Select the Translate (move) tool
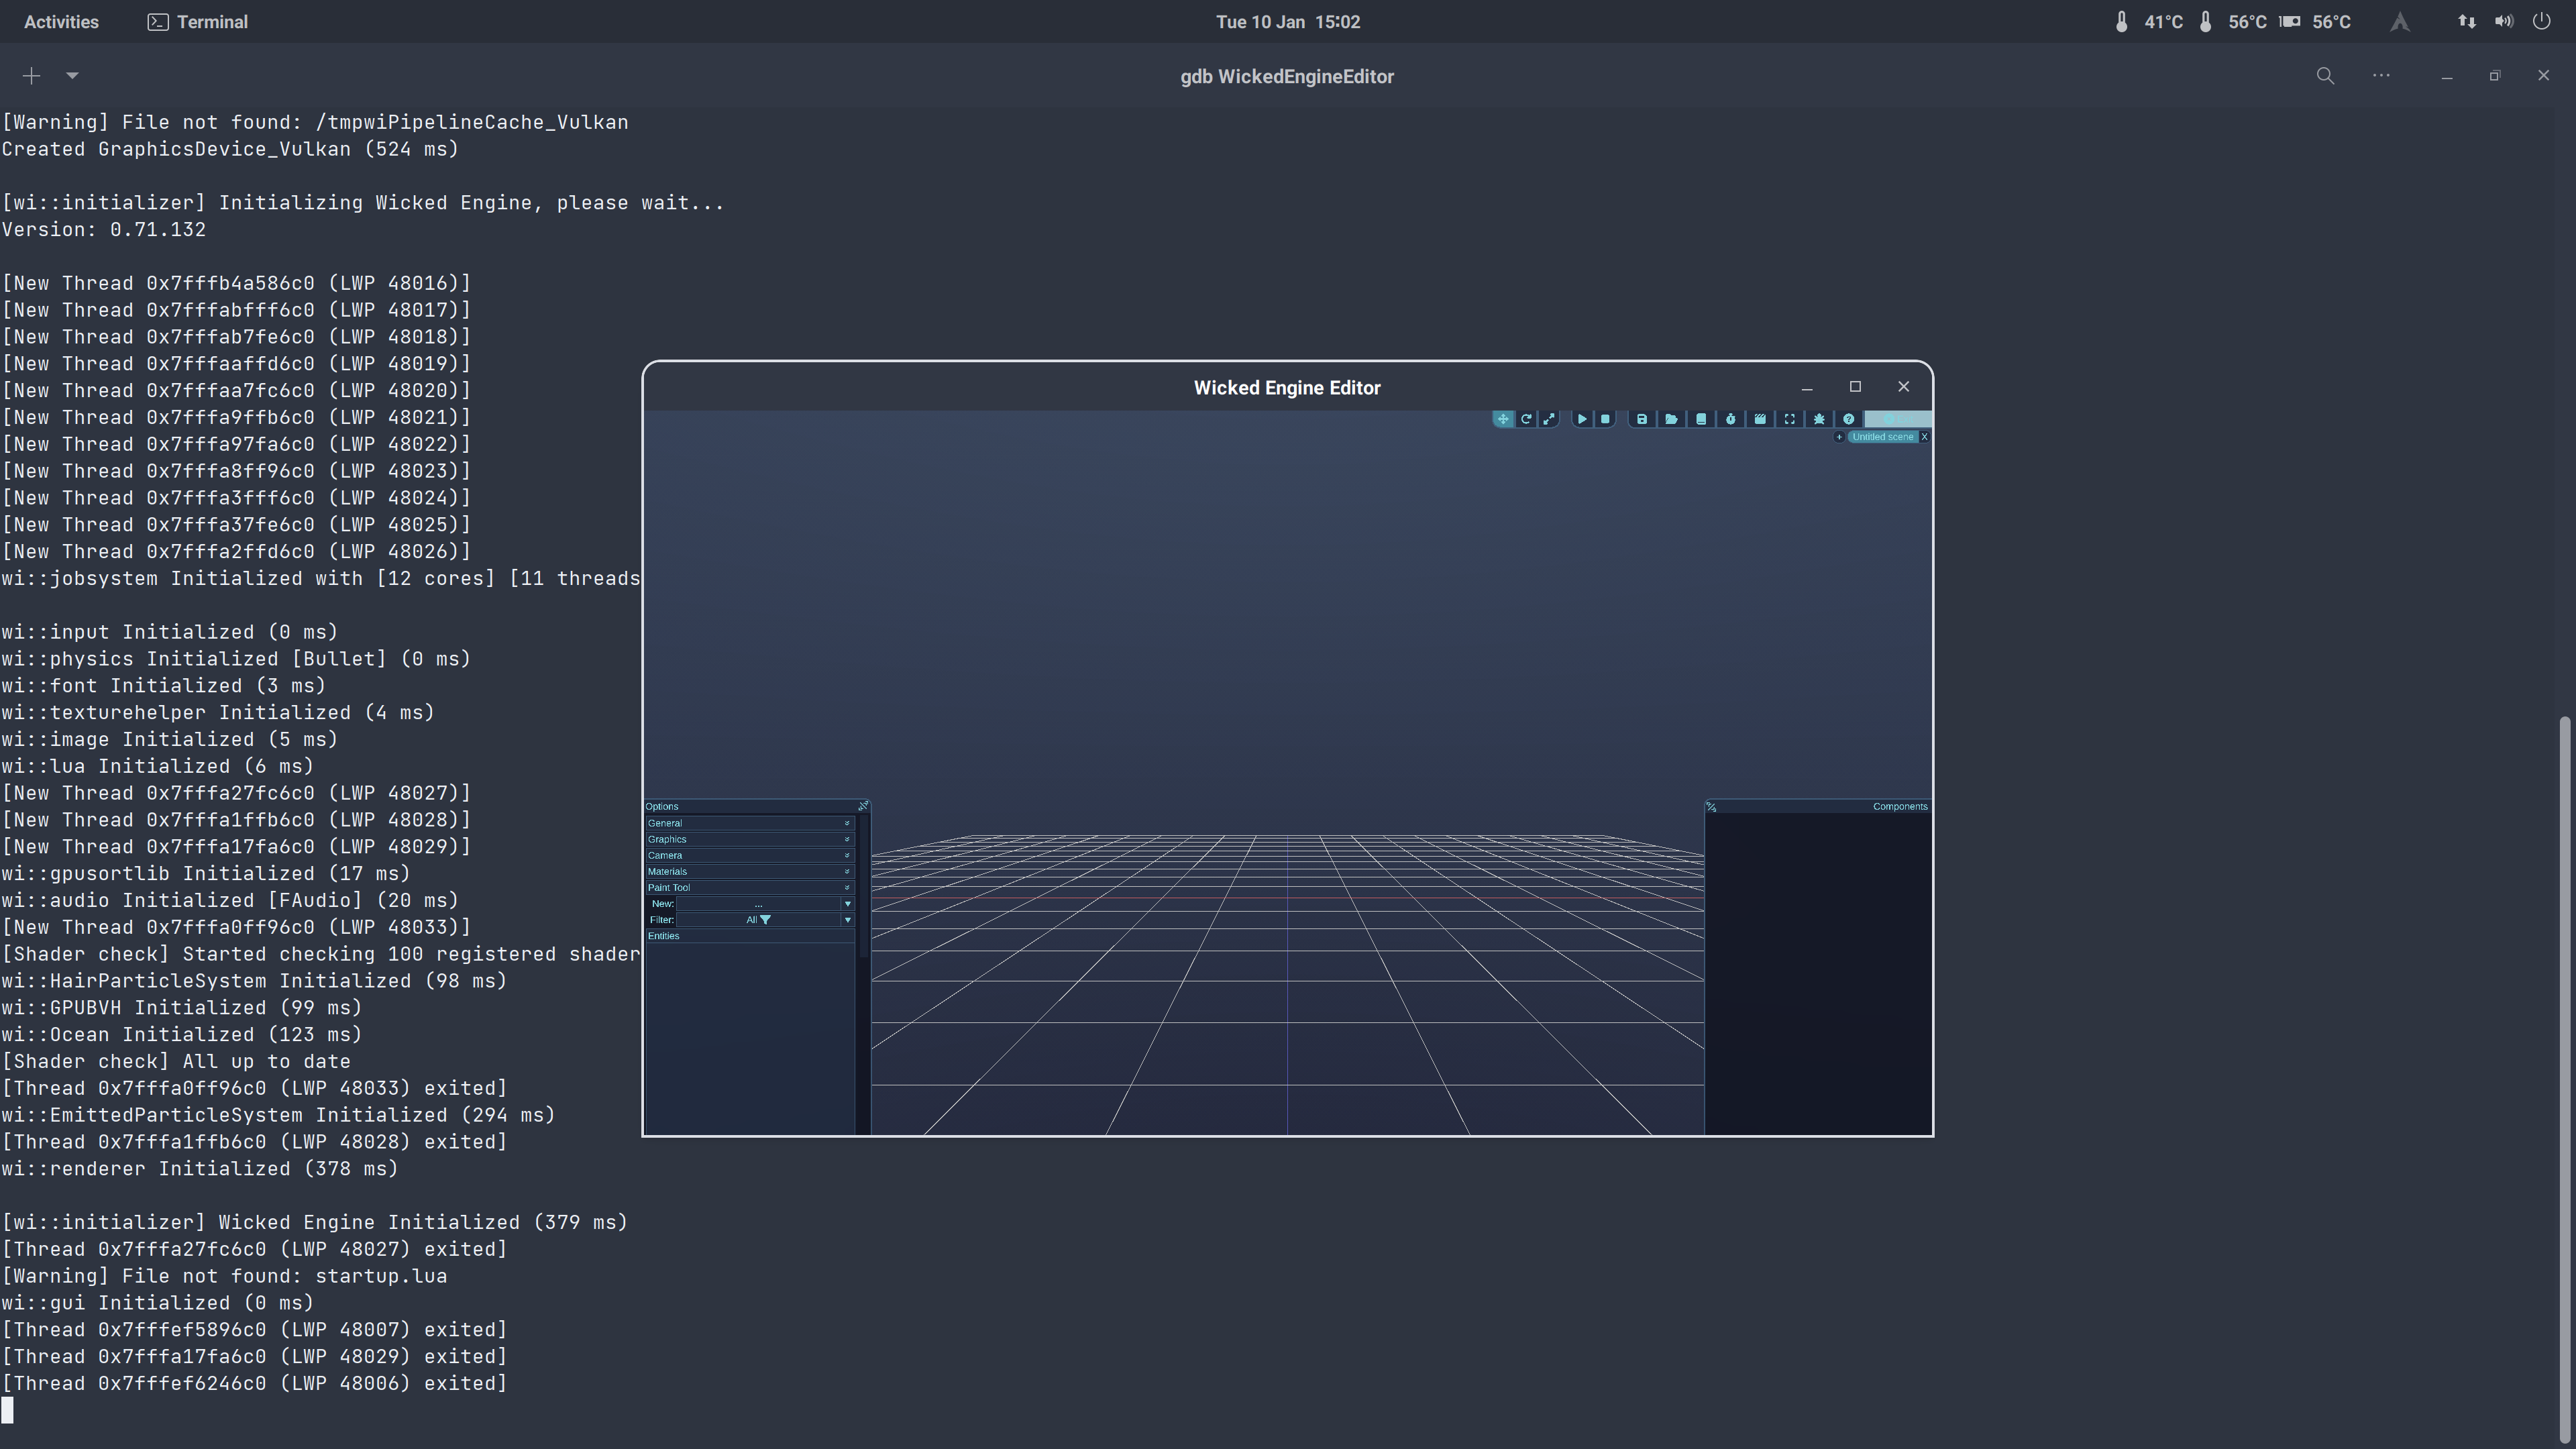The height and width of the screenshot is (1449, 2576). click(x=1503, y=419)
